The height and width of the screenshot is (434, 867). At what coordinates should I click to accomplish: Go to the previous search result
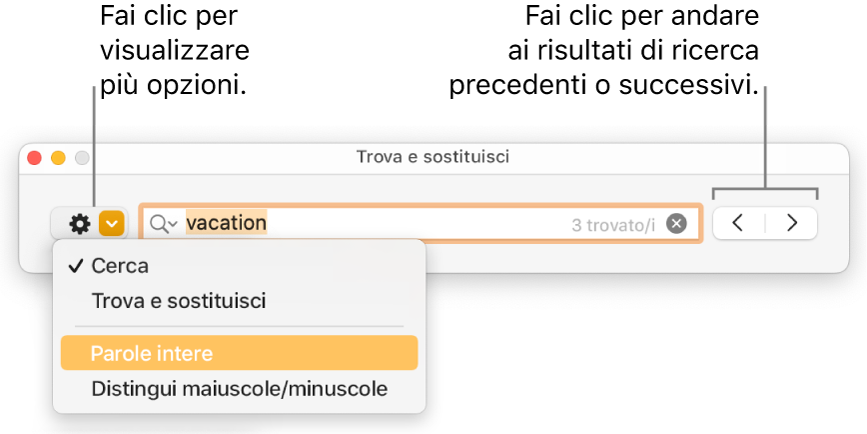[738, 223]
